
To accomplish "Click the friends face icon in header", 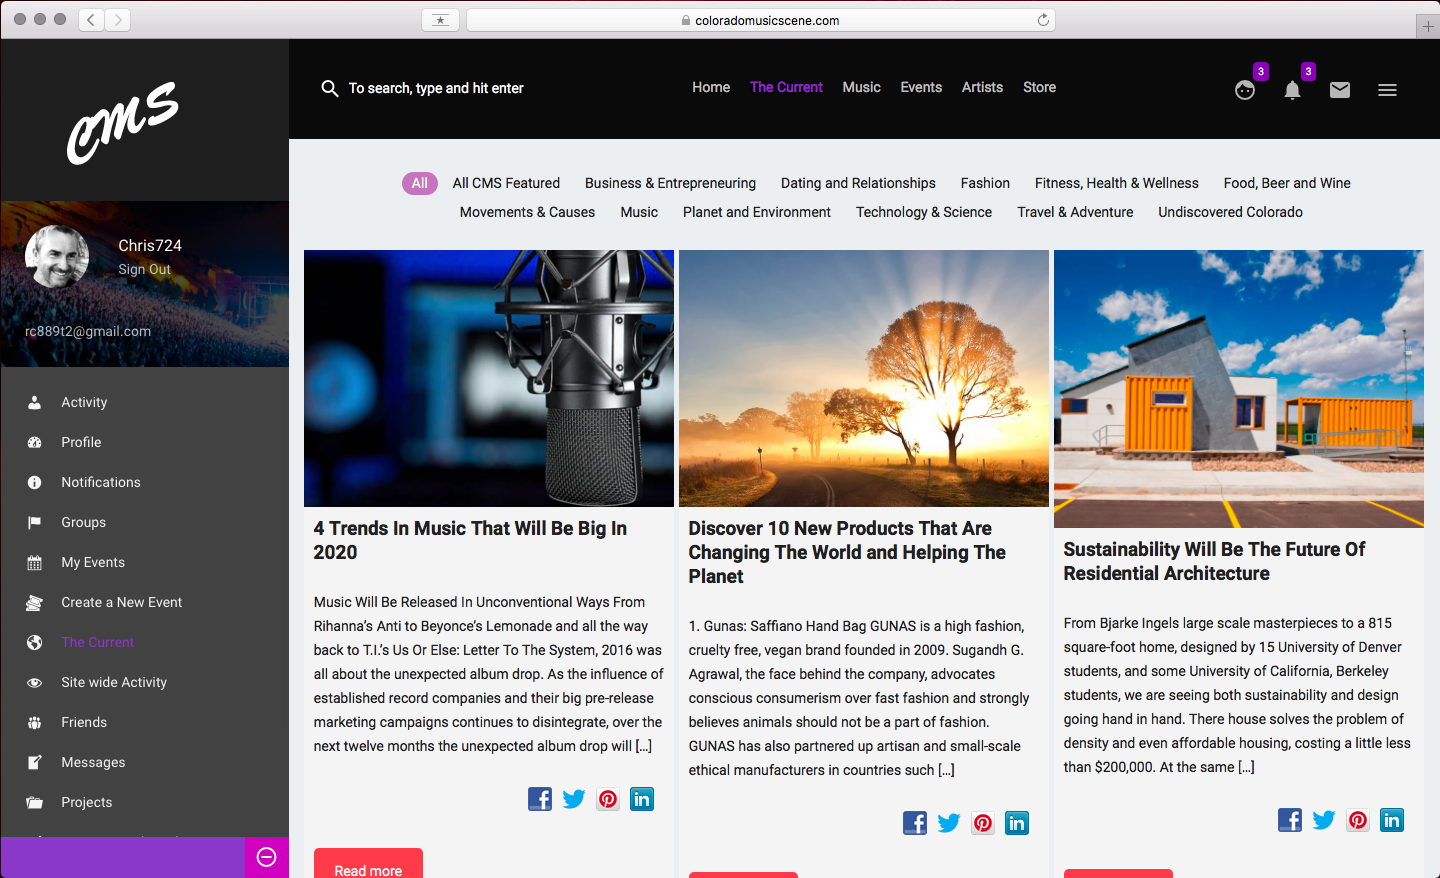I will (x=1245, y=91).
